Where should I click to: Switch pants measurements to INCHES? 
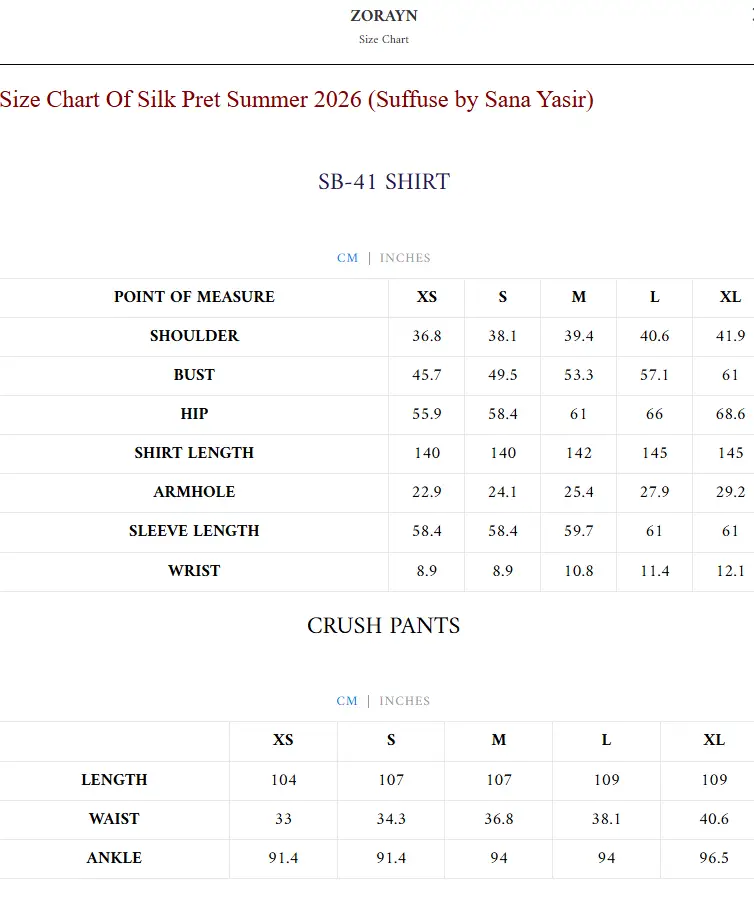(x=404, y=701)
